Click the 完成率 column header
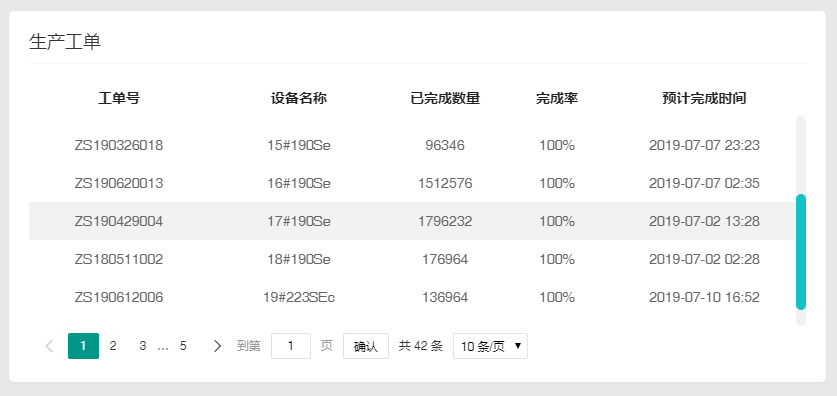 click(x=557, y=99)
